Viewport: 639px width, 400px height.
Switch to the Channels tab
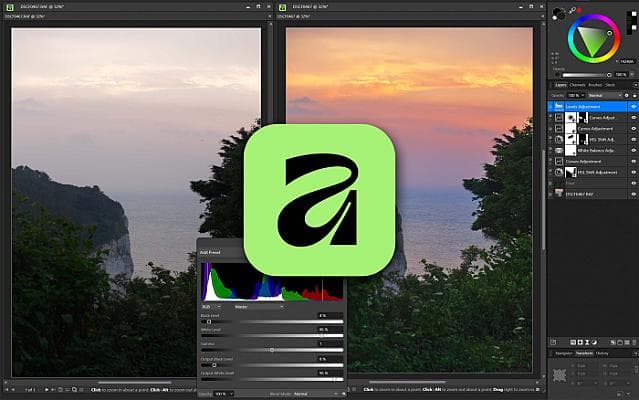[x=577, y=85]
